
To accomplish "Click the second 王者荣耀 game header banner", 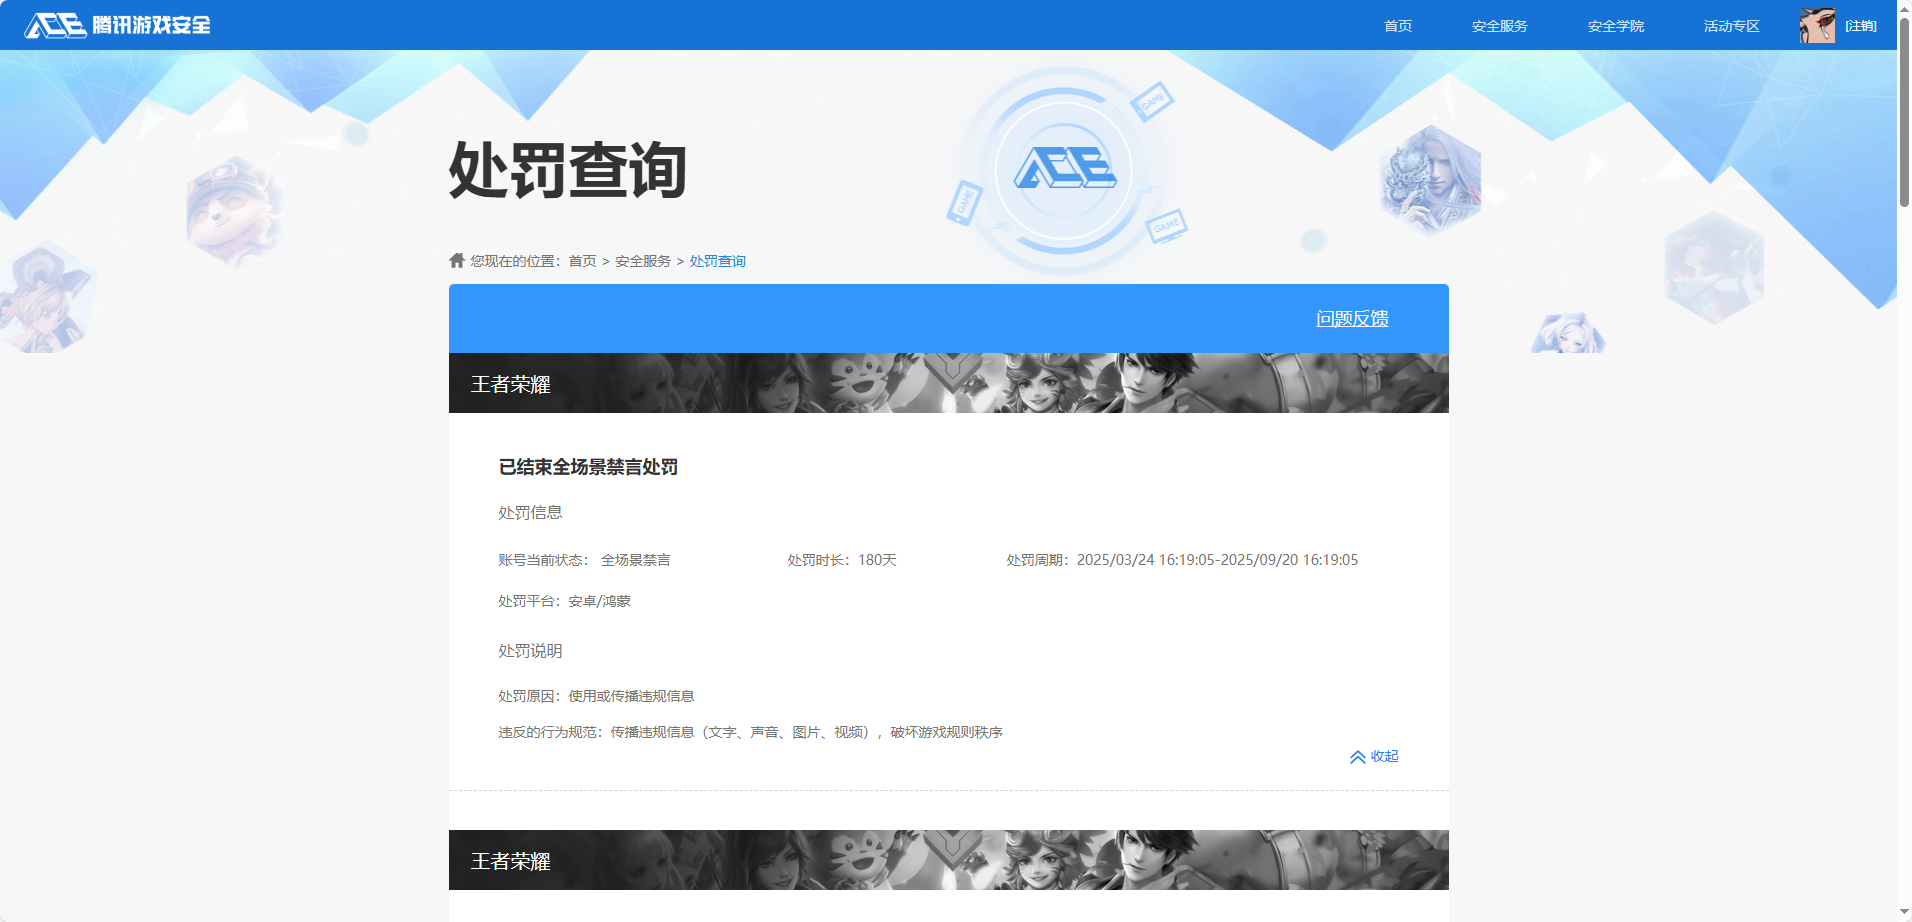I will [x=948, y=860].
